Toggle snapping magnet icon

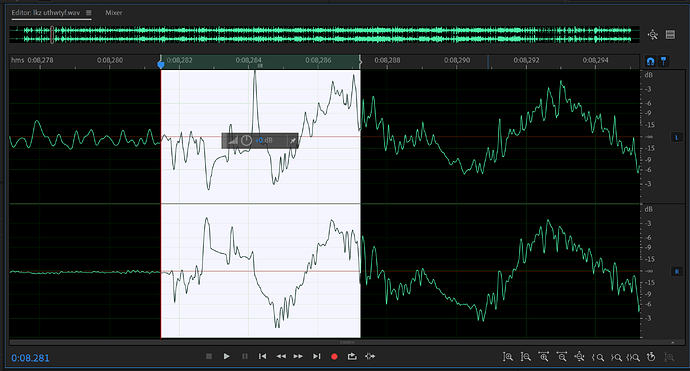click(650, 61)
